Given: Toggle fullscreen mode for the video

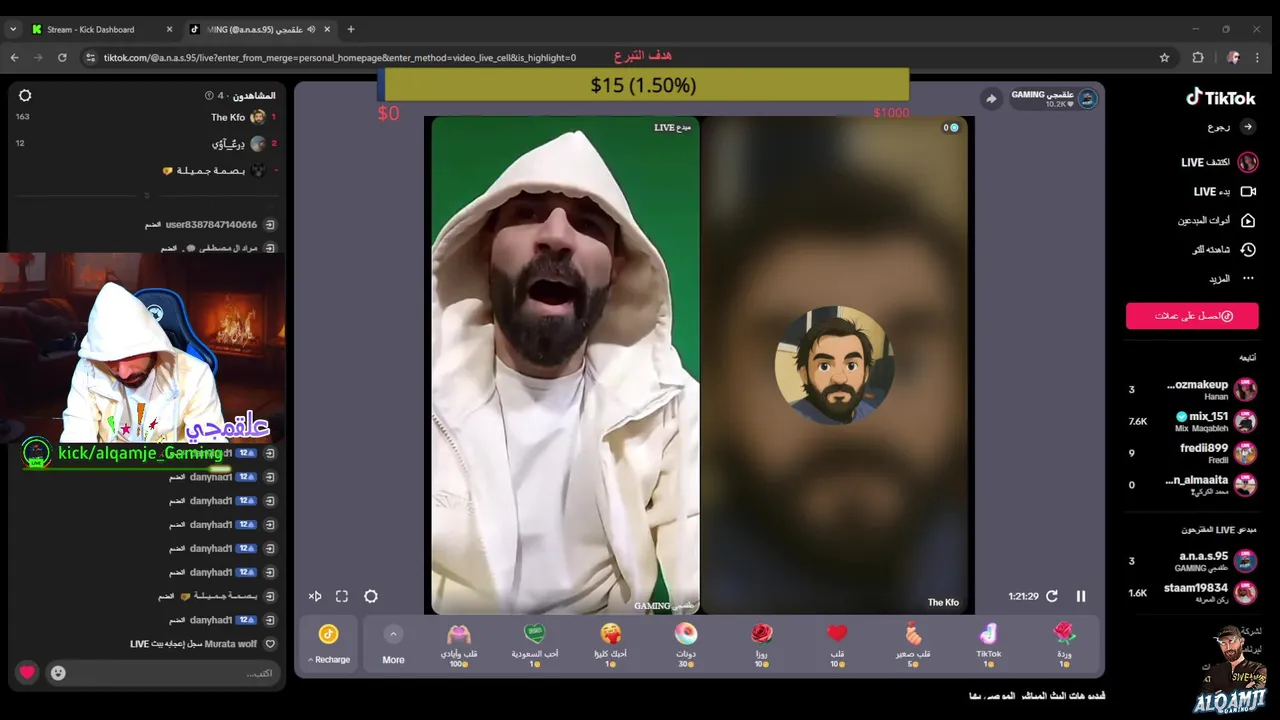Looking at the screenshot, I should coord(342,596).
